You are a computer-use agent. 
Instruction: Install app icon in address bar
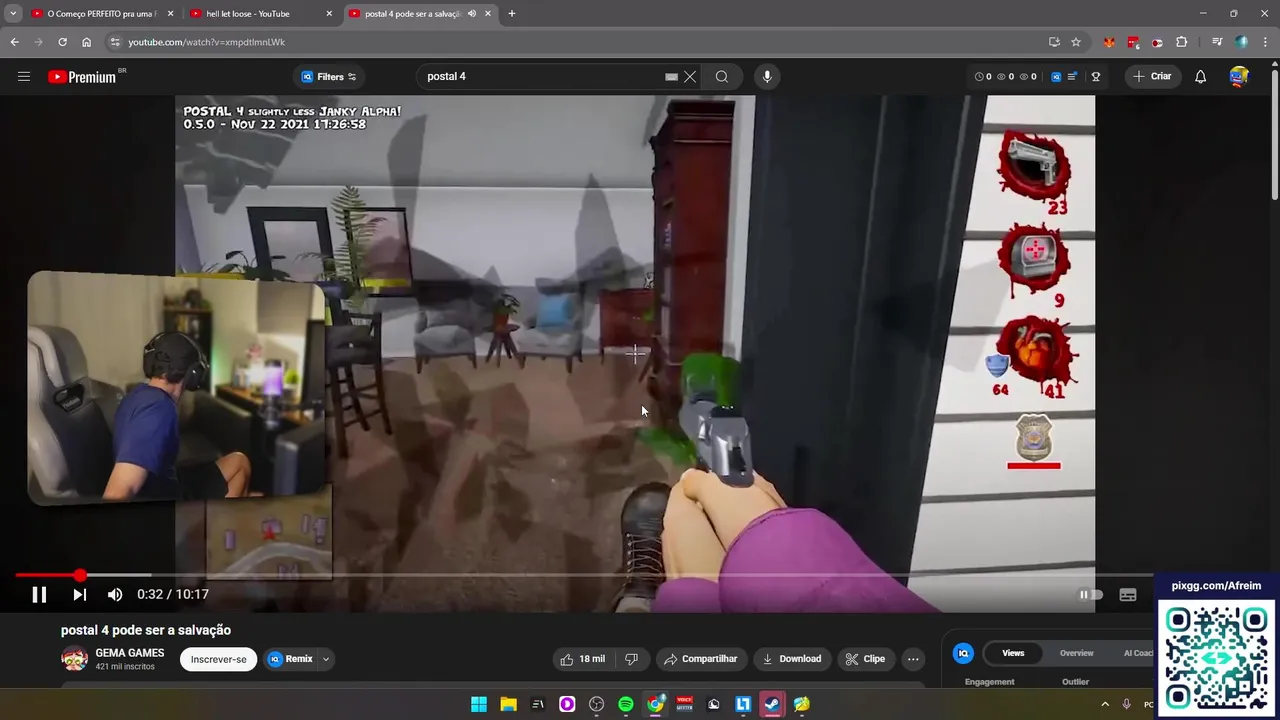(1054, 42)
